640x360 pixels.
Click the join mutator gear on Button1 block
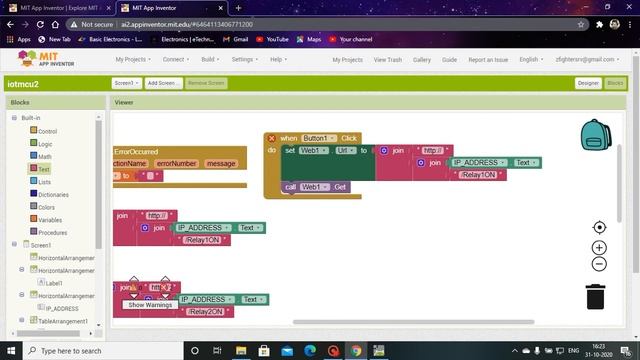[x=384, y=151]
